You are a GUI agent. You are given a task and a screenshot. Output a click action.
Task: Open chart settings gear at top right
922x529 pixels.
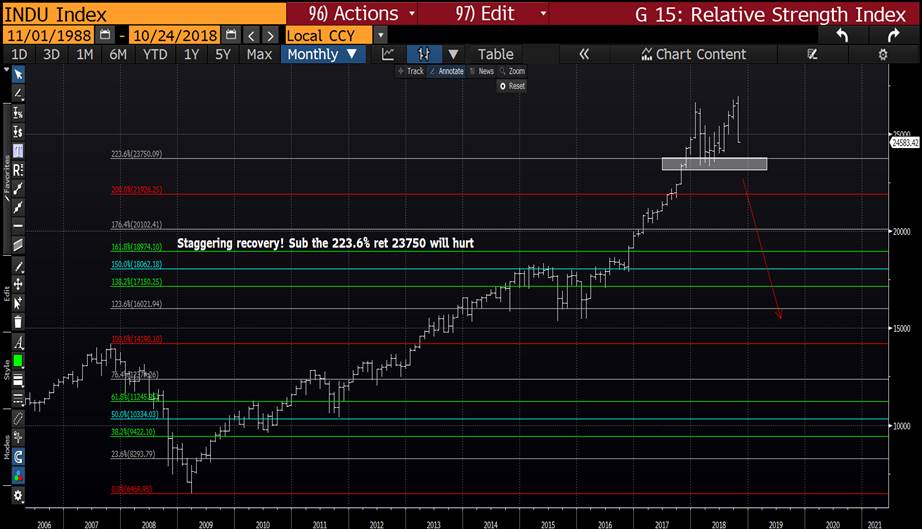click(x=883, y=55)
